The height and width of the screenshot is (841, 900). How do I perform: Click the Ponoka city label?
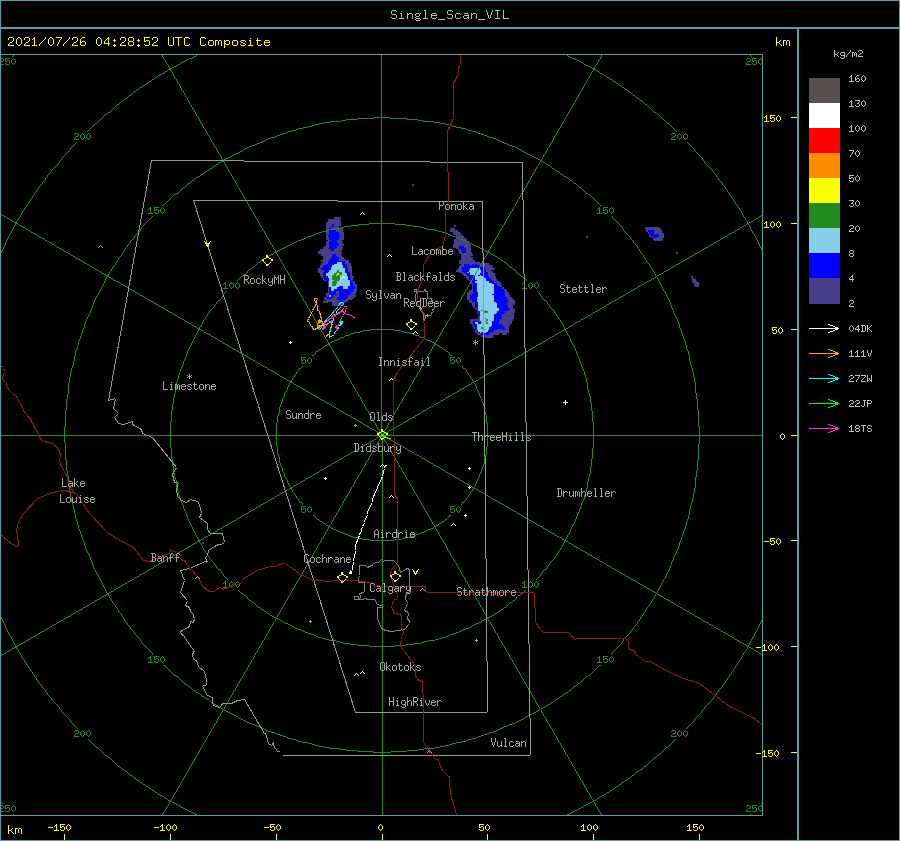(x=456, y=206)
